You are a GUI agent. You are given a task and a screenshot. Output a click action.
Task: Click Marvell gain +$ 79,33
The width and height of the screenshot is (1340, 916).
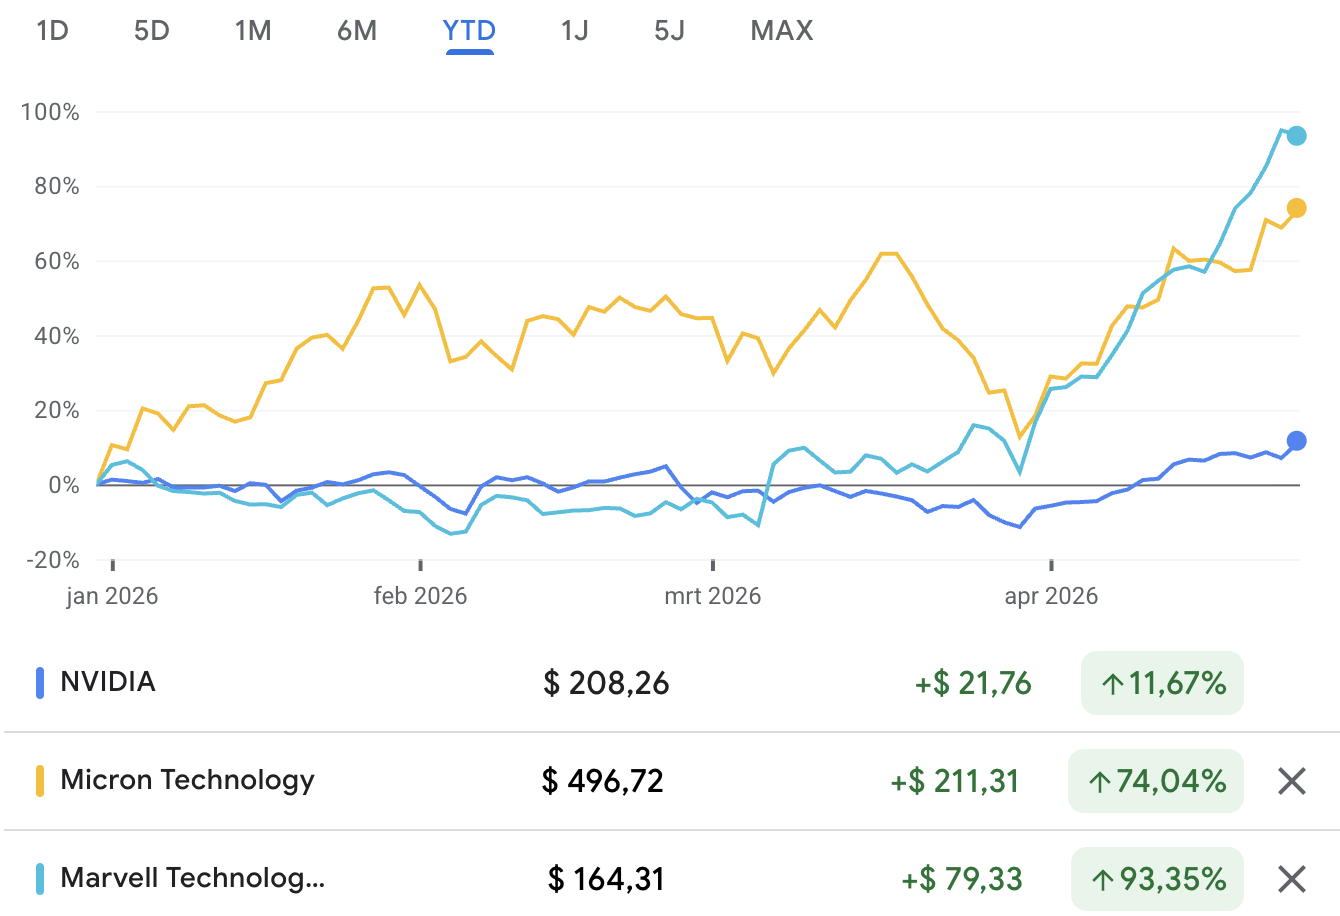pos(962,879)
